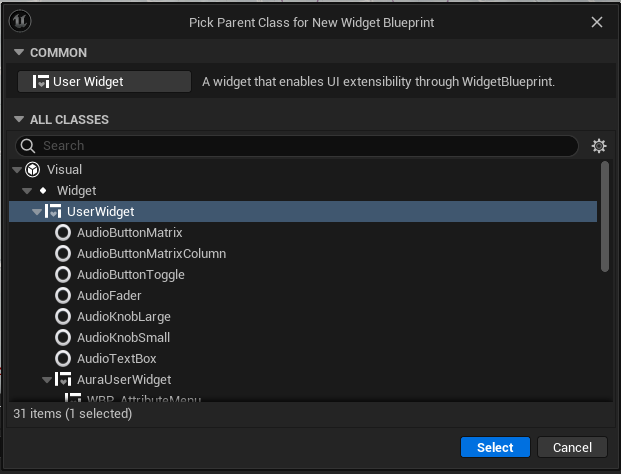Click the AuraUserWidget blueprint icon
This screenshot has width=621, height=474.
63,380
